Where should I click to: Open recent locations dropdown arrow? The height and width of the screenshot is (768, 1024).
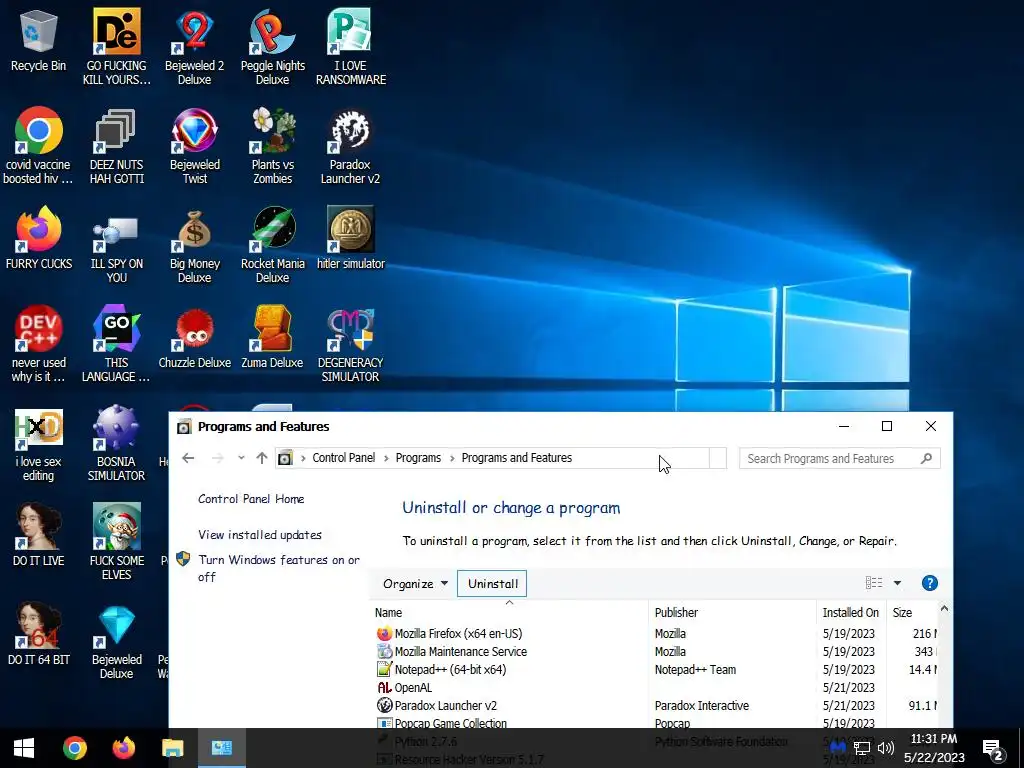coord(242,458)
